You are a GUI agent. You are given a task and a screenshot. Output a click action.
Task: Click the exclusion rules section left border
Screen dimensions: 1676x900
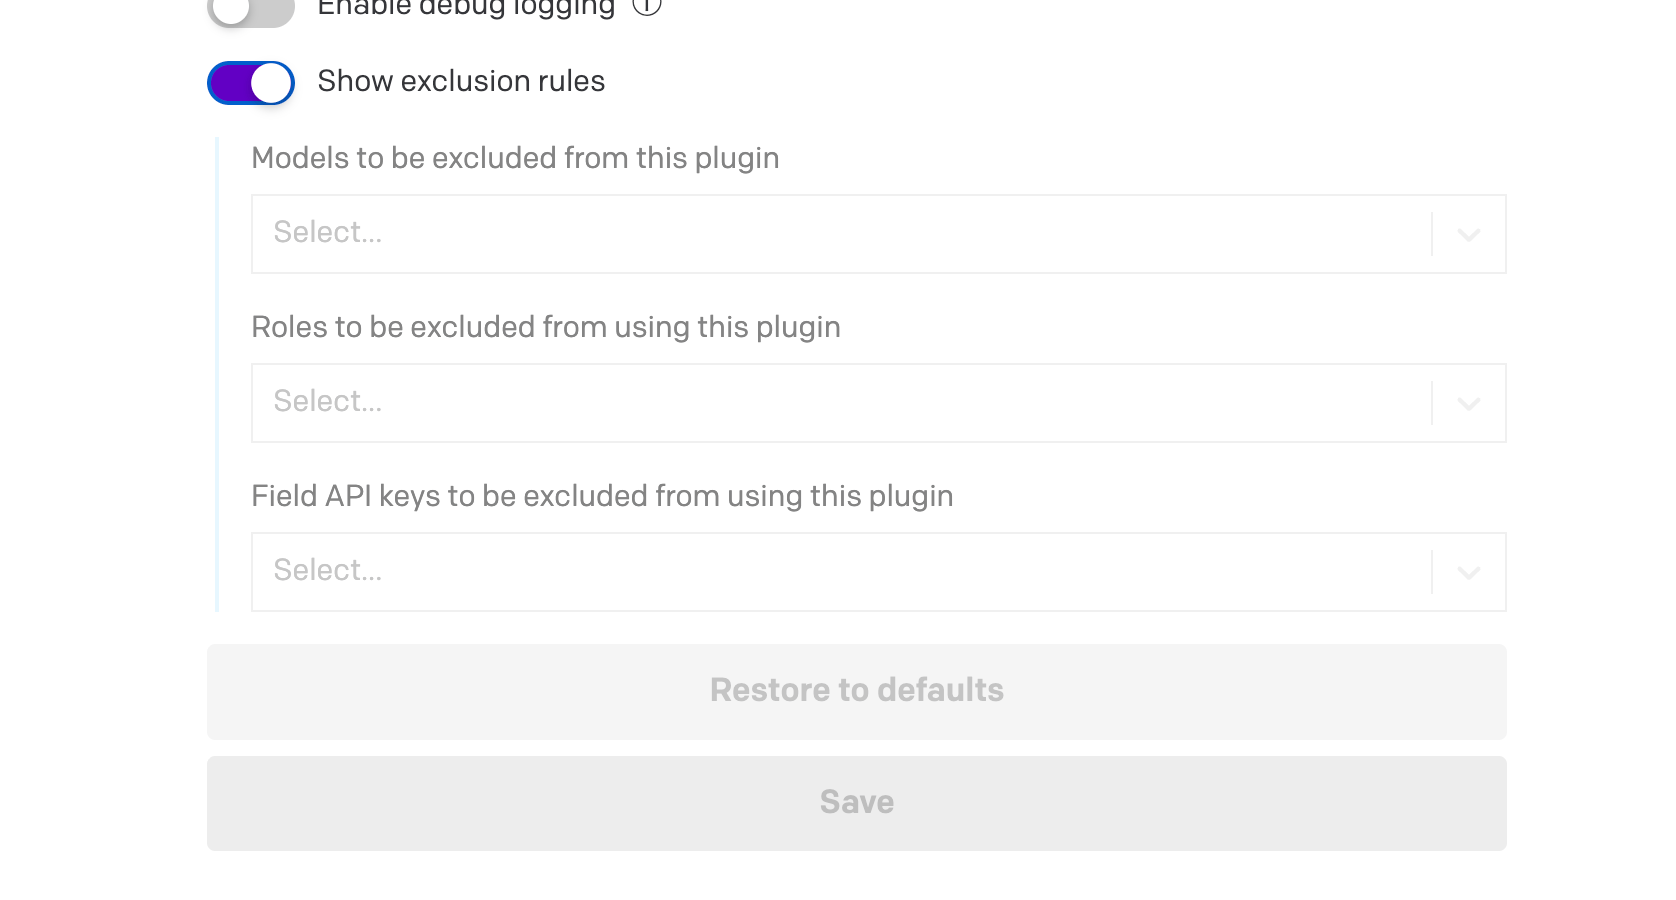click(217, 374)
